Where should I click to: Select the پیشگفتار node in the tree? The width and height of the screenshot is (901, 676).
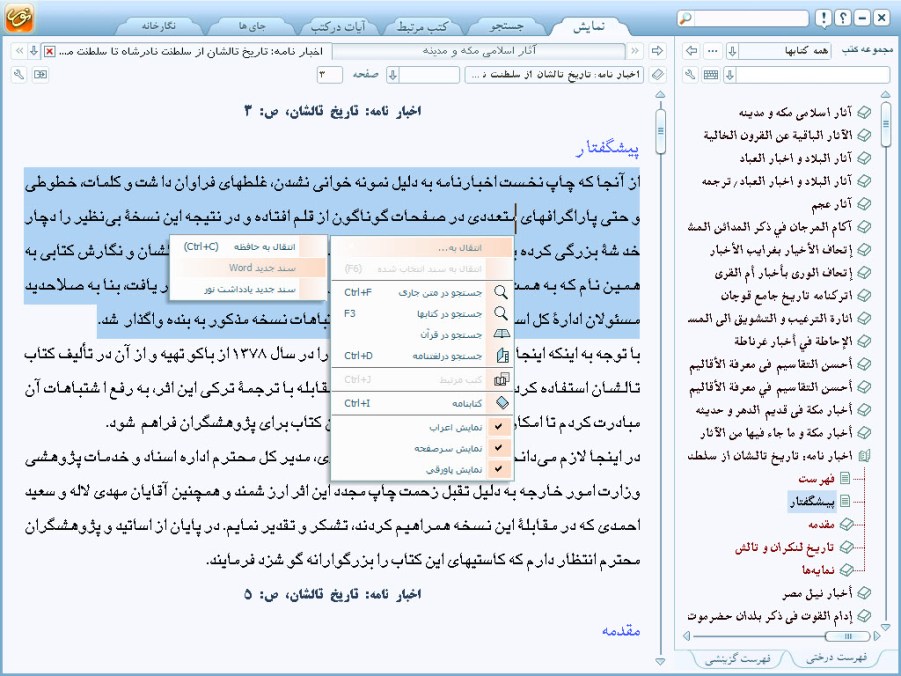point(811,501)
